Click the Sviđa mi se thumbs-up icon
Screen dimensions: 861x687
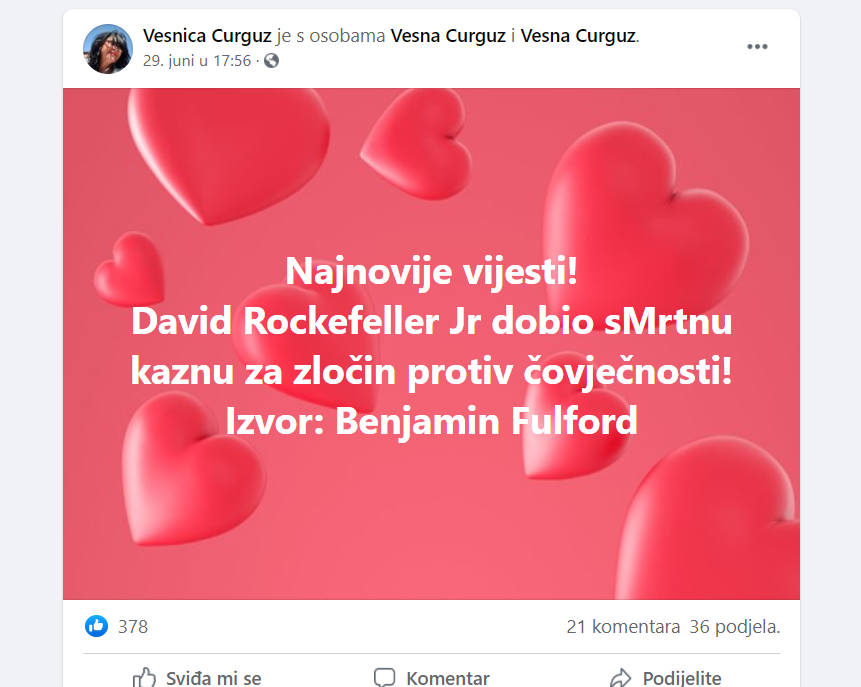pos(144,678)
